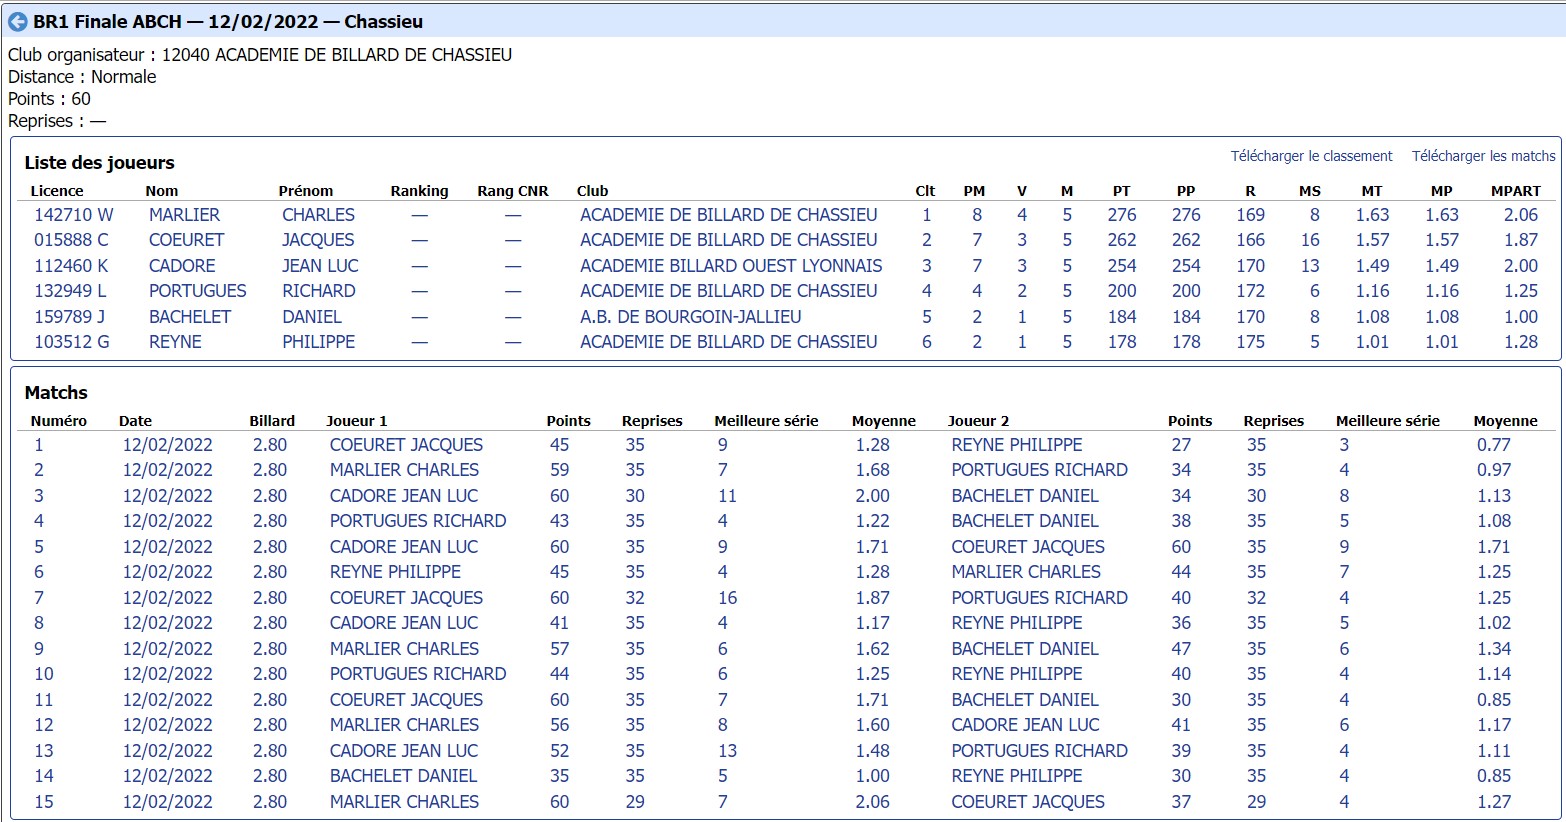Click MARLIER CHARLES as Joueur 1 in match 2

tap(404, 470)
